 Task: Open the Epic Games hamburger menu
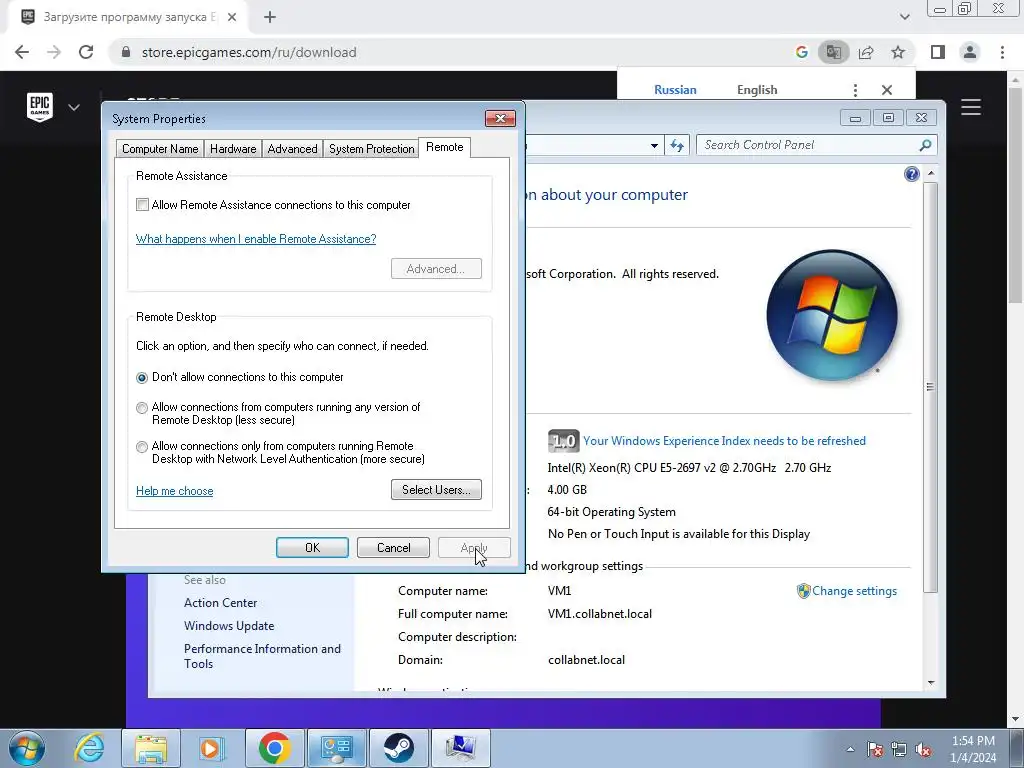[x=970, y=107]
